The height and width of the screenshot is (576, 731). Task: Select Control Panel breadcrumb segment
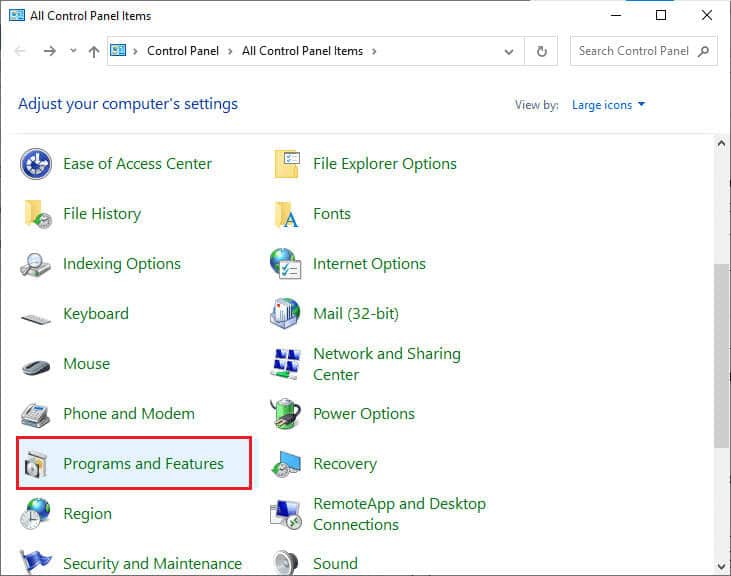183,51
